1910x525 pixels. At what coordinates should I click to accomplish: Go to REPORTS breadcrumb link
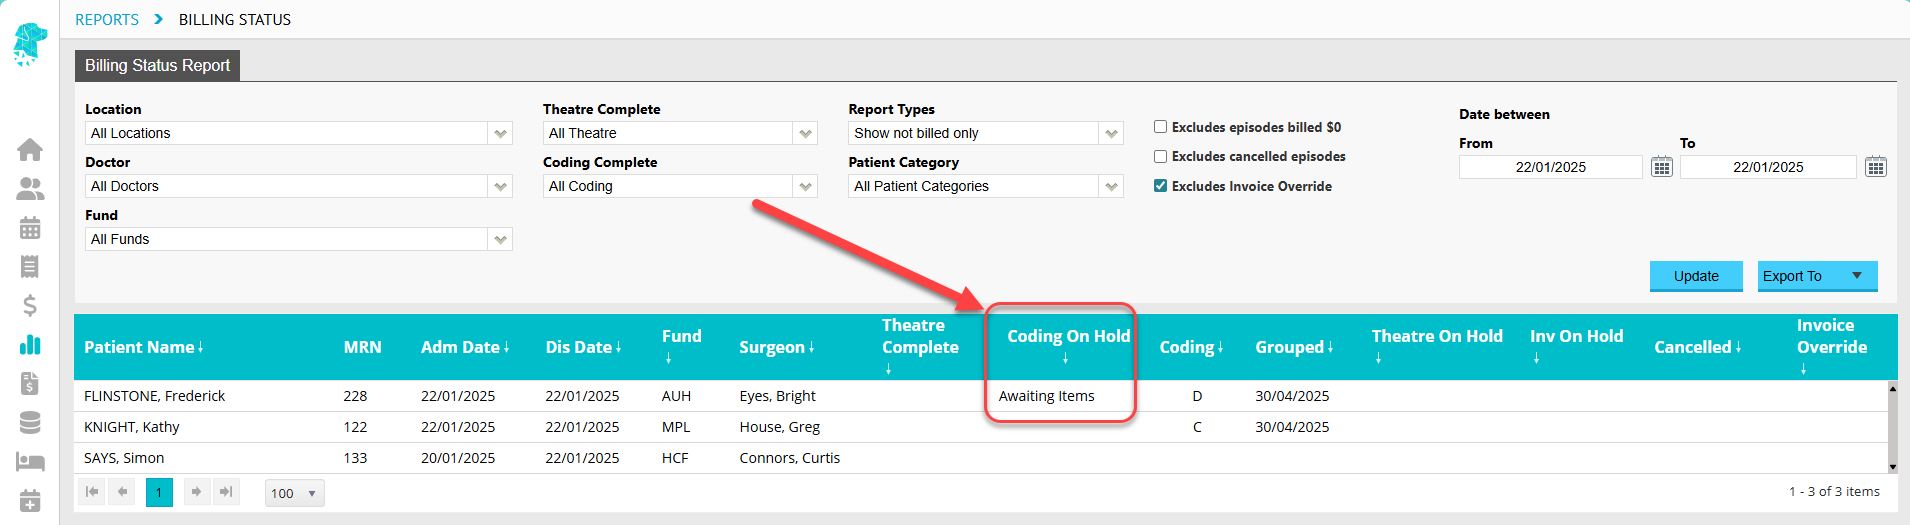pyautogui.click(x=107, y=19)
